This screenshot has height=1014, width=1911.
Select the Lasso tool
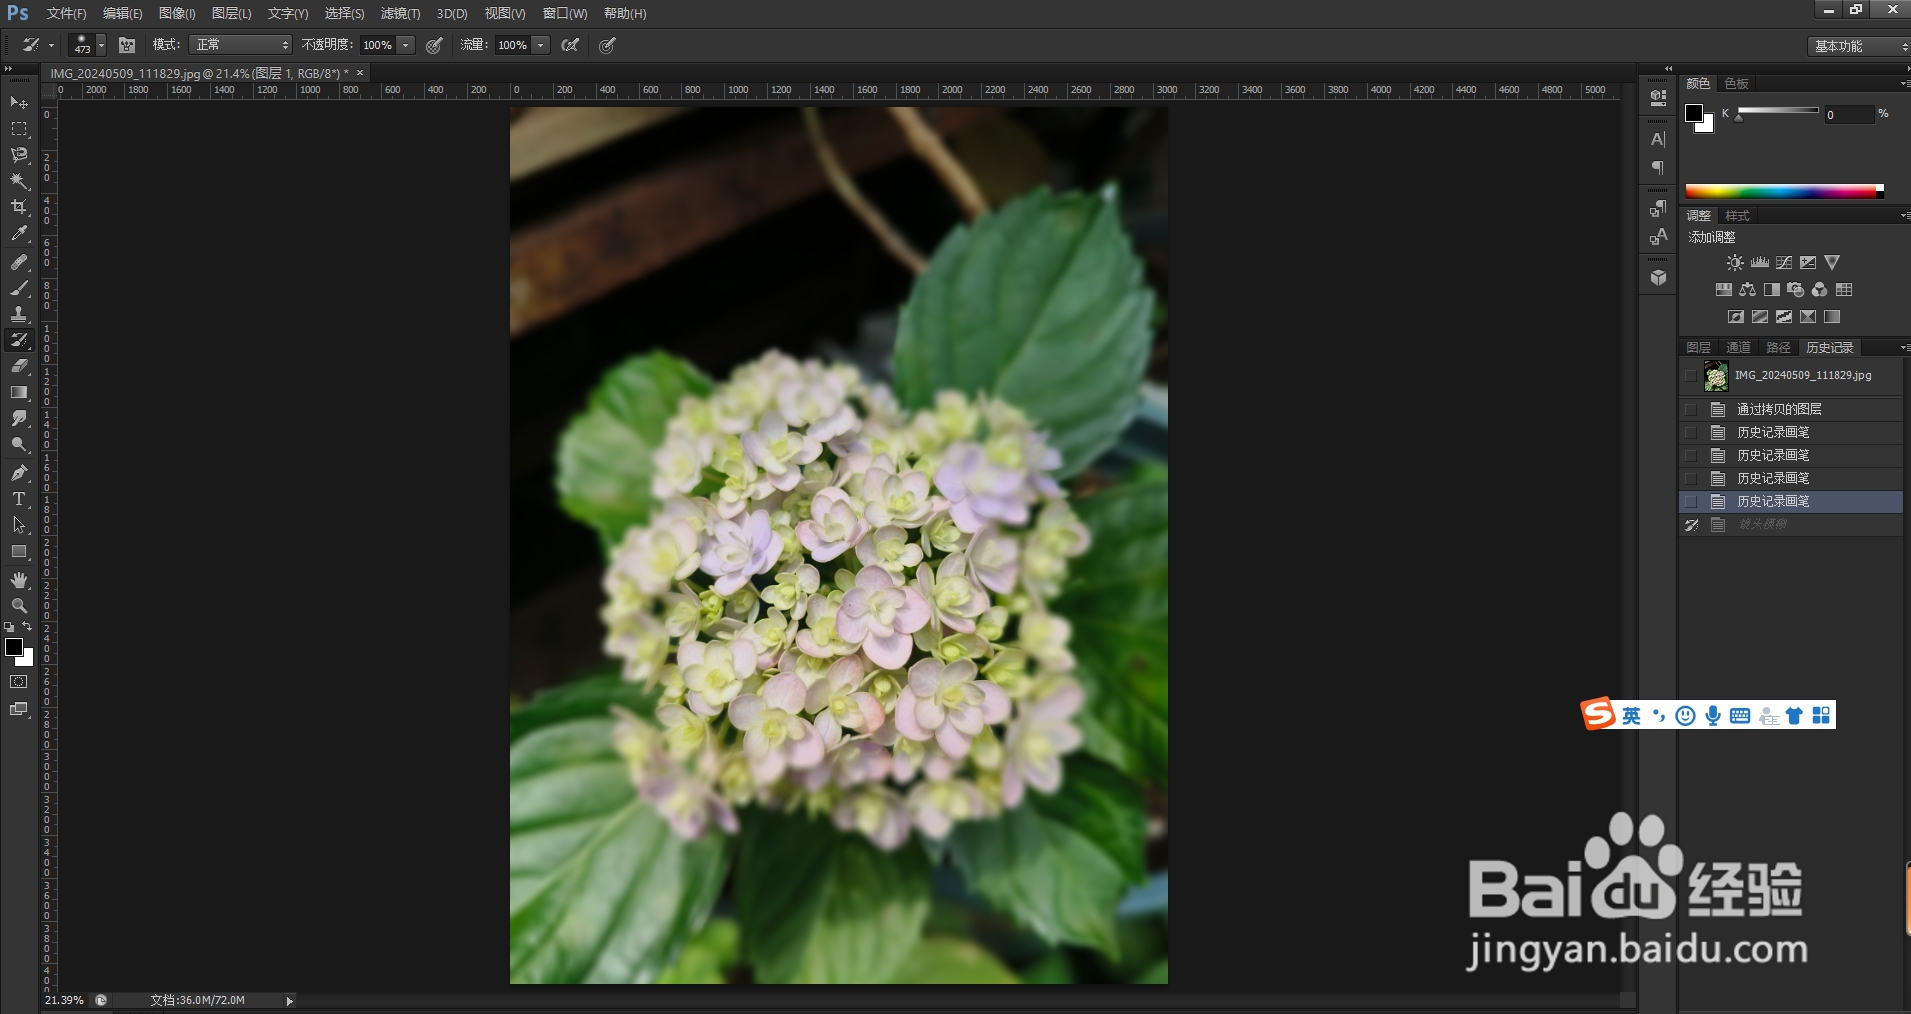click(19, 155)
